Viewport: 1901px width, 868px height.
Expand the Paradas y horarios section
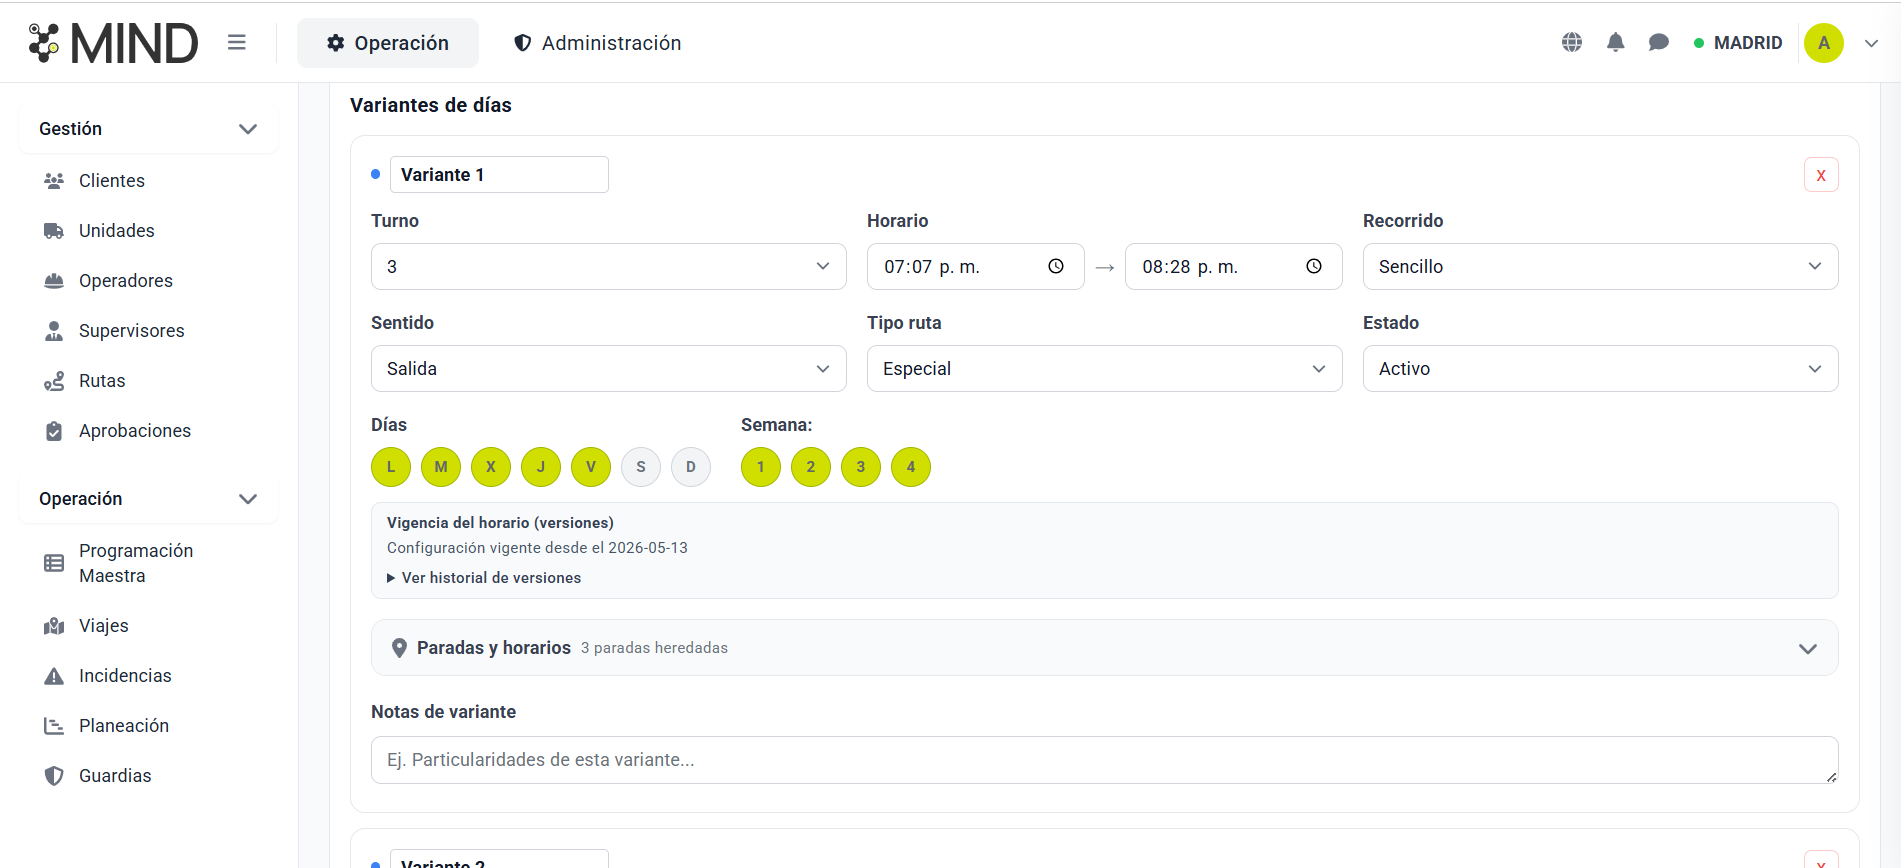[1104, 648]
